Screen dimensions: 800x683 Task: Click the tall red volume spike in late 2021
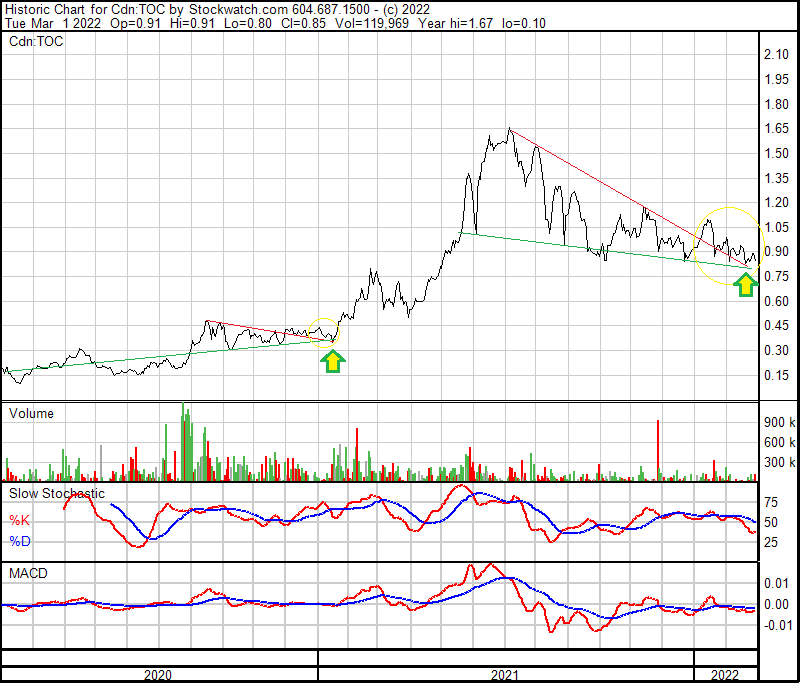[658, 450]
